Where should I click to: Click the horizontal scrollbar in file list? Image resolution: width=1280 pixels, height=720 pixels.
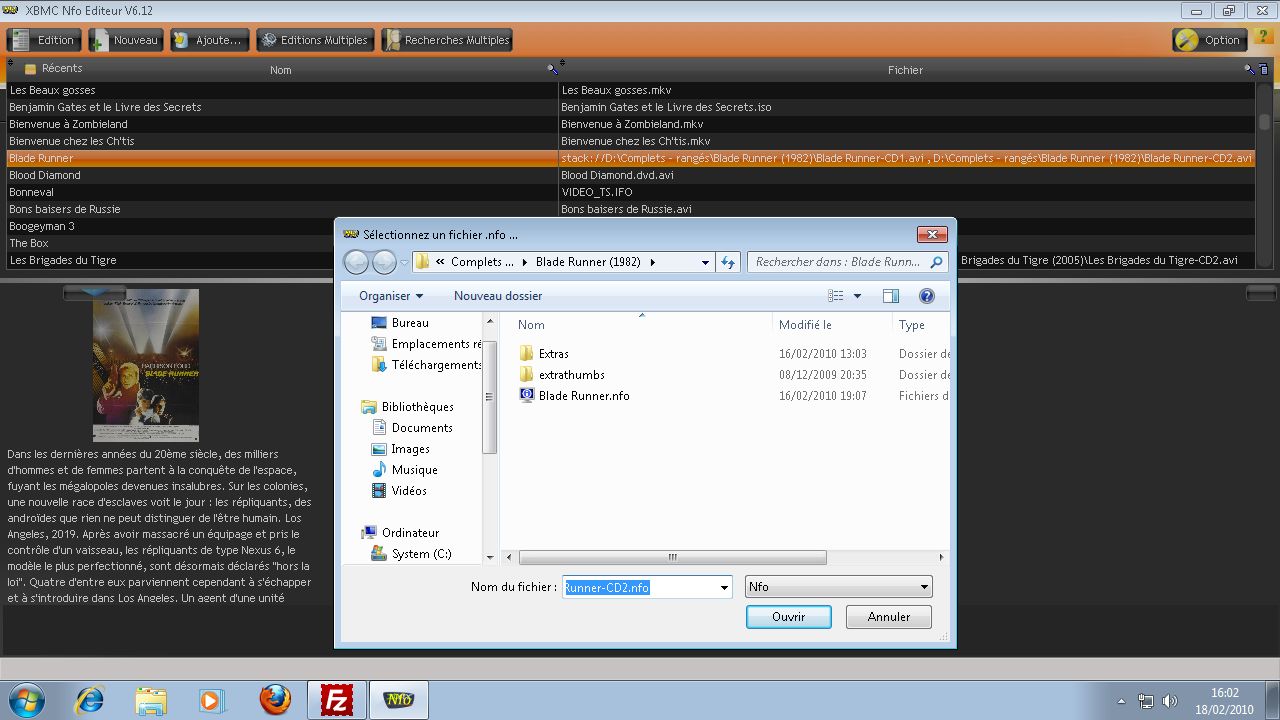(x=672, y=557)
